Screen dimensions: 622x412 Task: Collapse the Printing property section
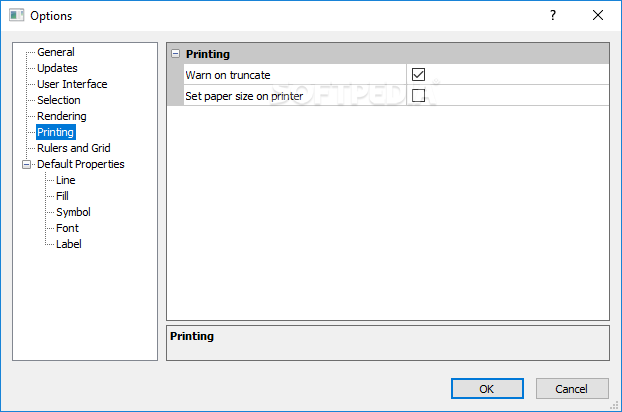pos(175,54)
